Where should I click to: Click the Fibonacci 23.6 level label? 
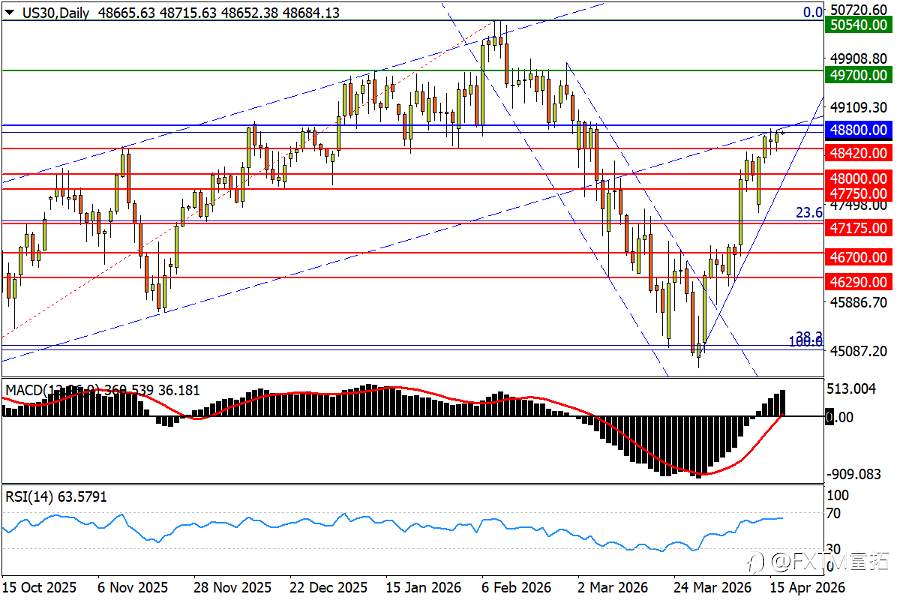(809, 212)
